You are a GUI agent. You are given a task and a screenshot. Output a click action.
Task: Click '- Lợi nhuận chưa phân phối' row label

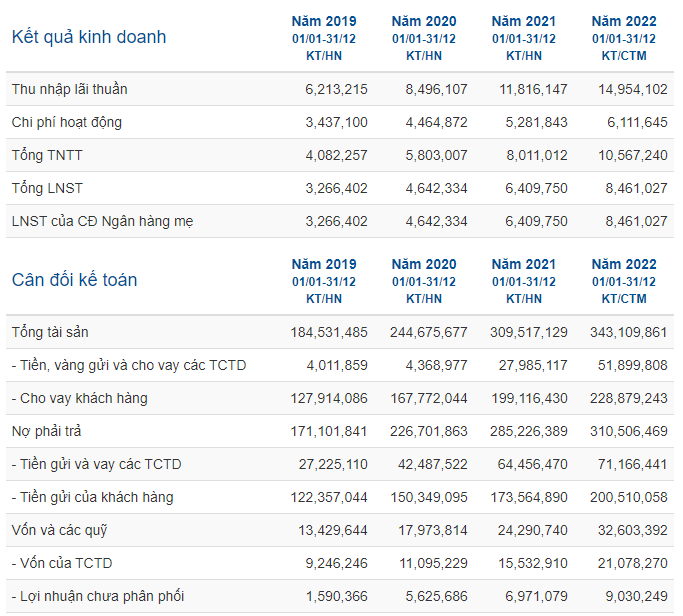tap(98, 596)
